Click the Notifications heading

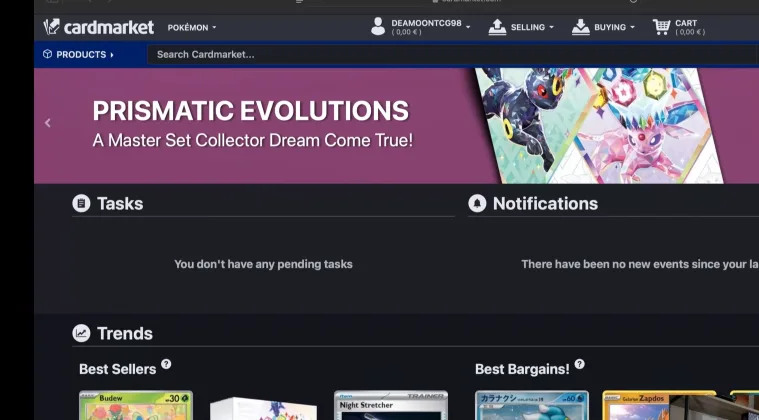tap(546, 204)
